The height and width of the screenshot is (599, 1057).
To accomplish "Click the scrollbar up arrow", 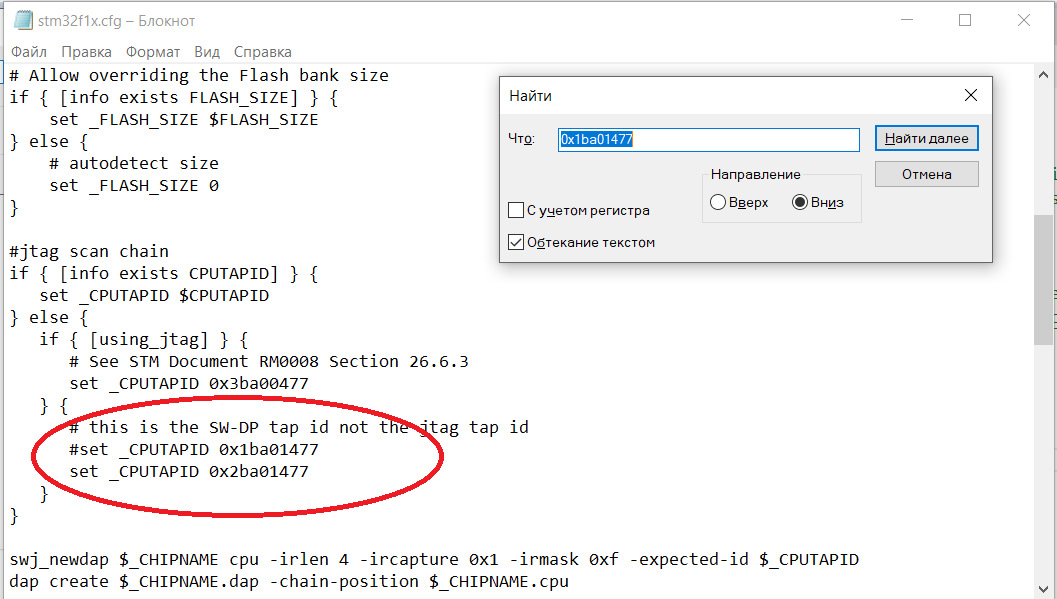I will click(1044, 75).
